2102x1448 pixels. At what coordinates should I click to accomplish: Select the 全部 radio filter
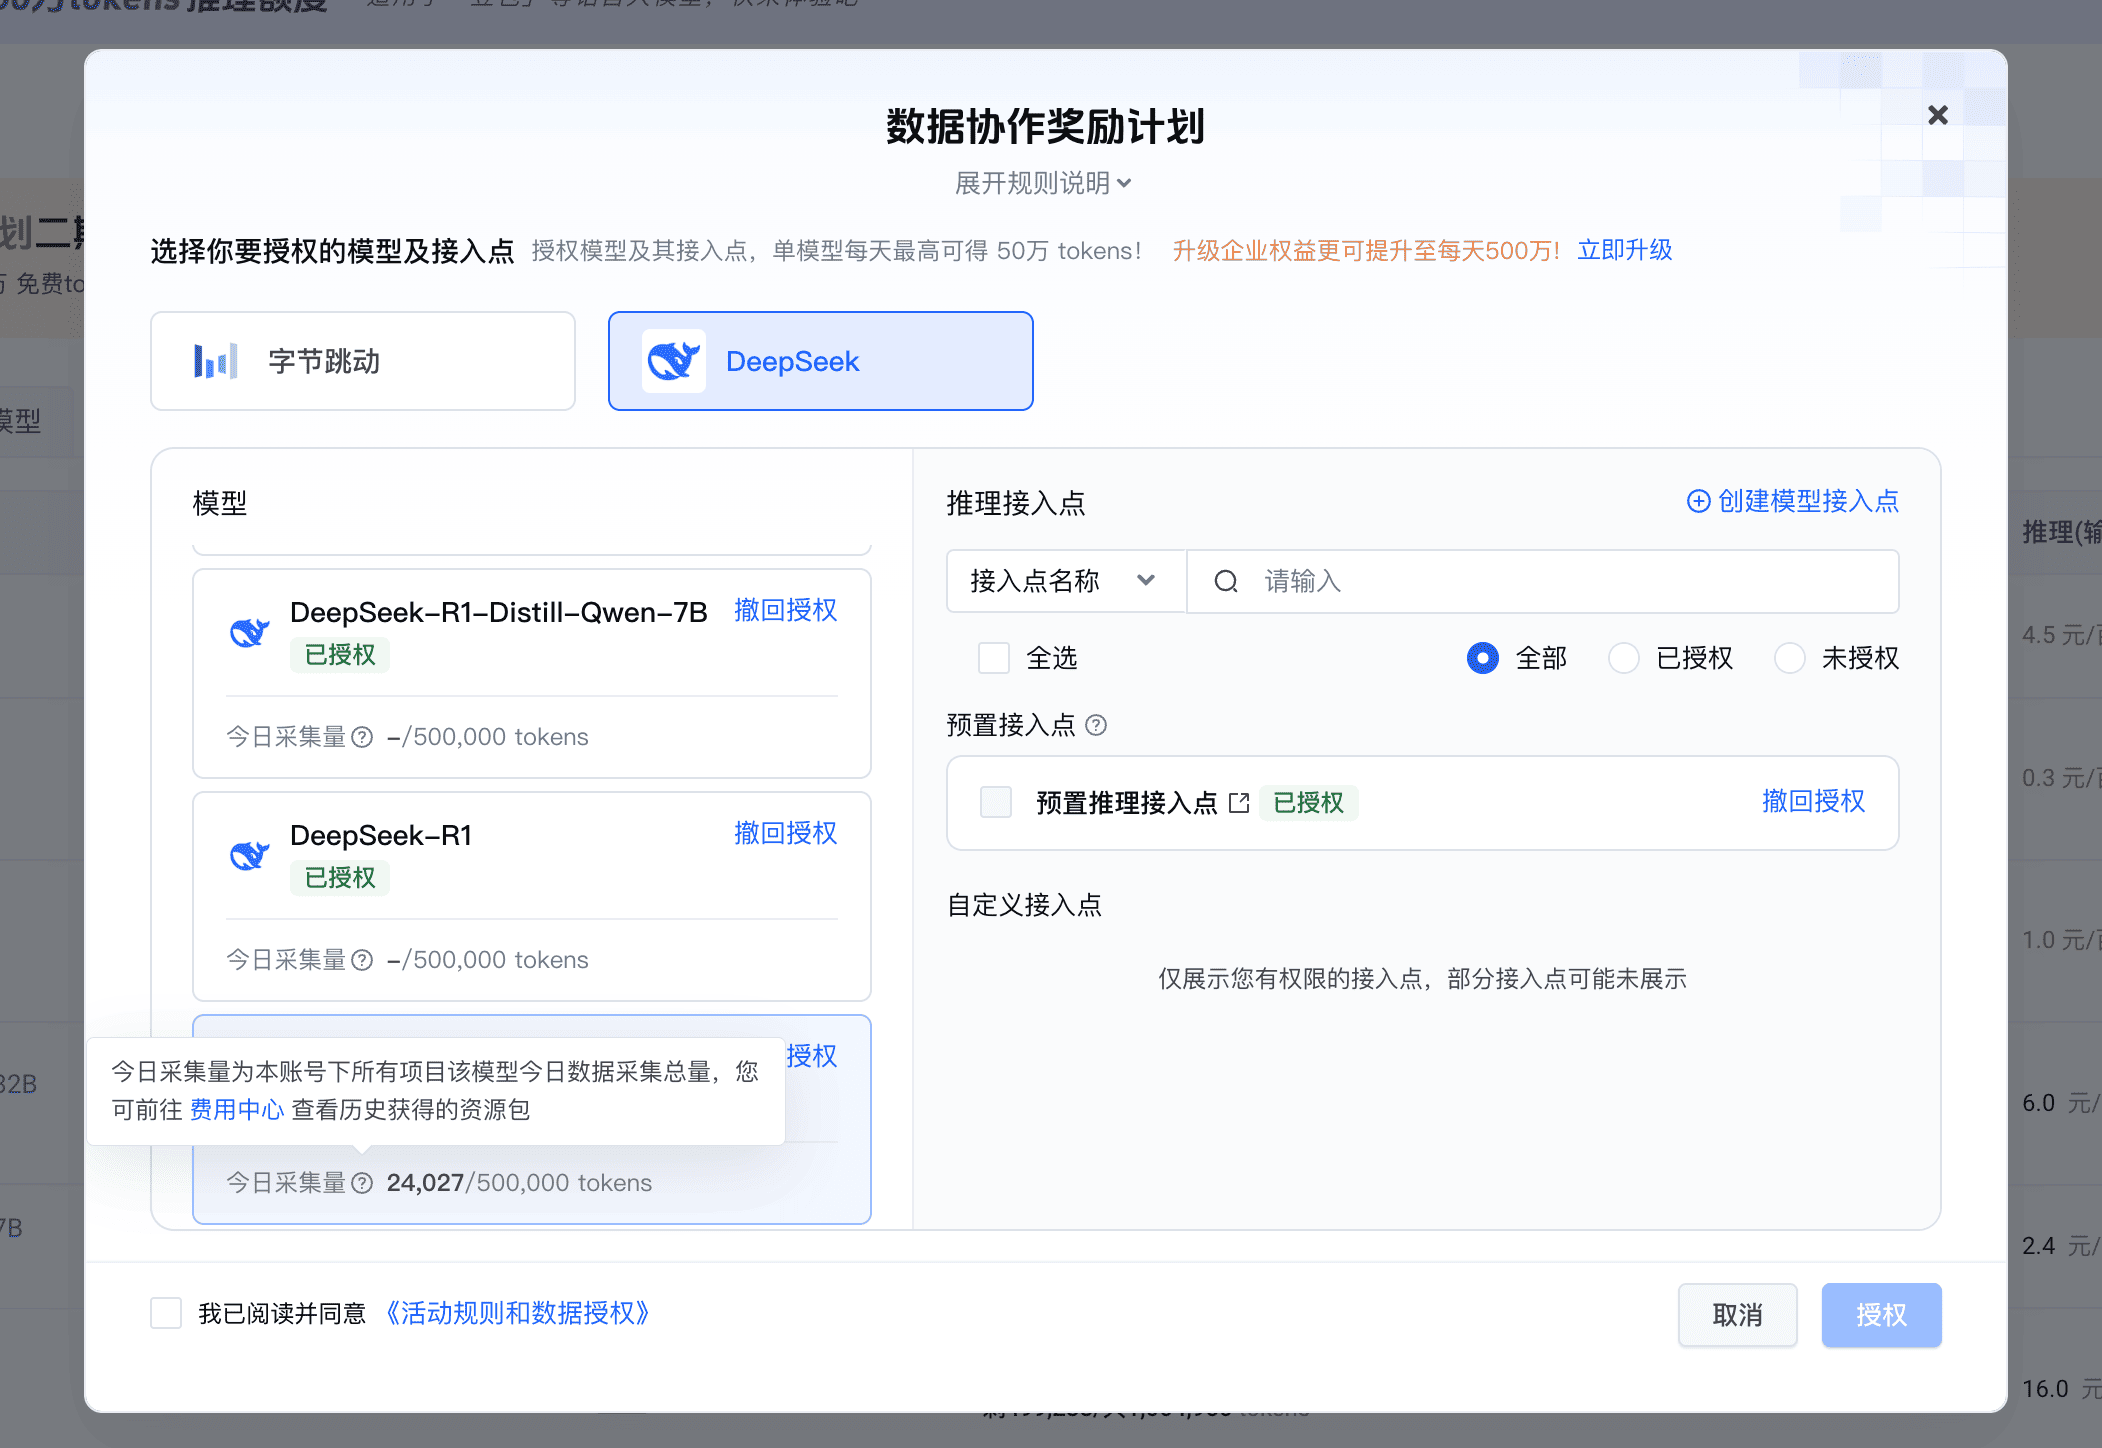(x=1482, y=658)
